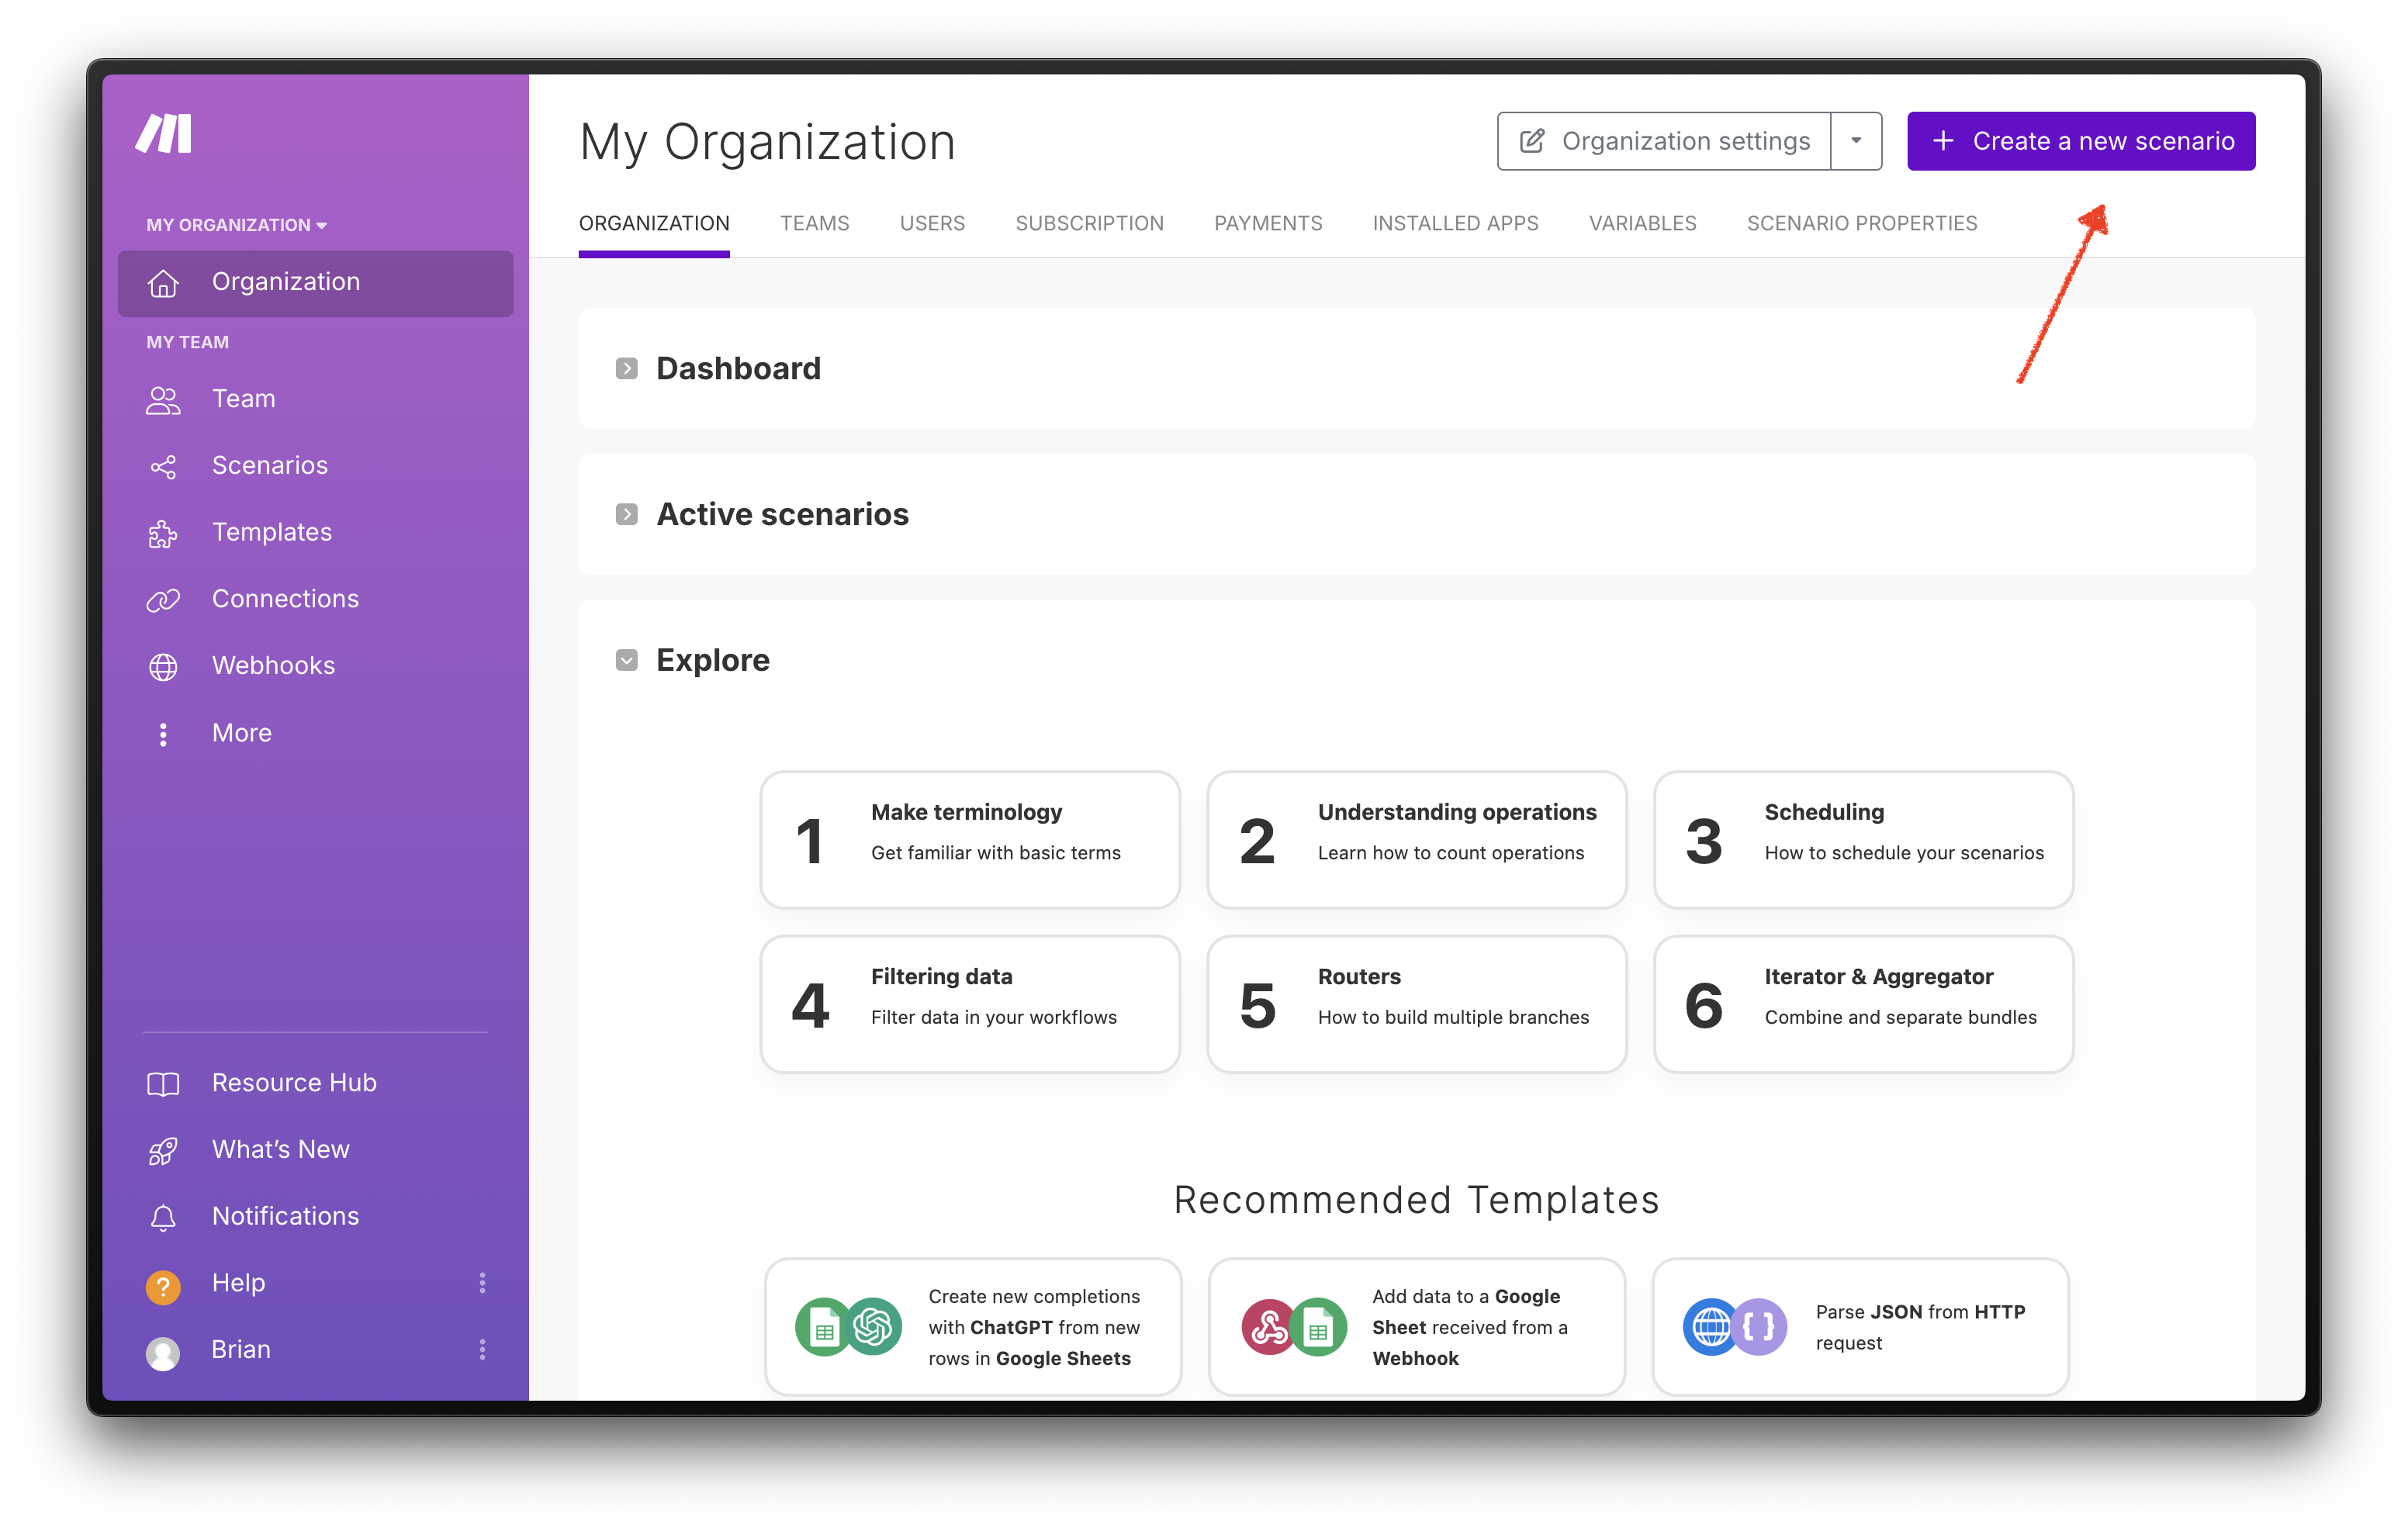Viewport: 2408px width, 1531px height.
Task: Click Create a new scenario button
Action: 2080,141
